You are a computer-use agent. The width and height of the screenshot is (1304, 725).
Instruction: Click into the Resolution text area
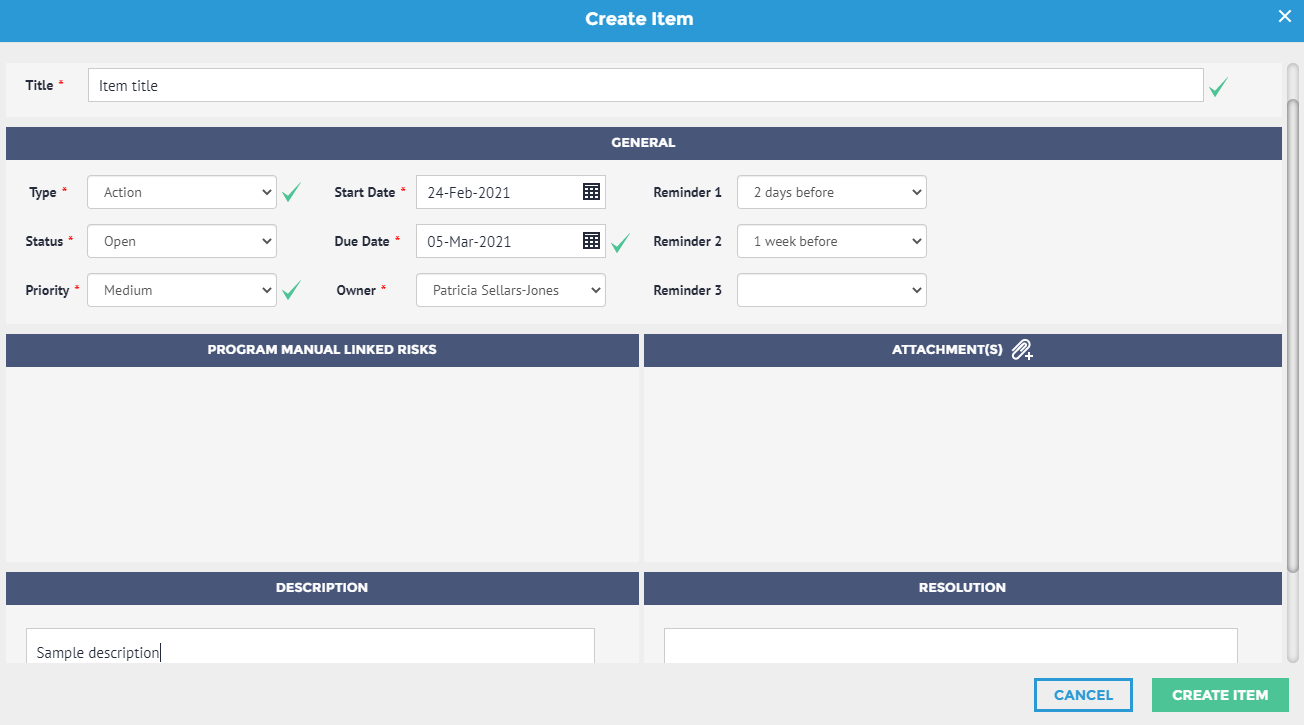pyautogui.click(x=951, y=646)
